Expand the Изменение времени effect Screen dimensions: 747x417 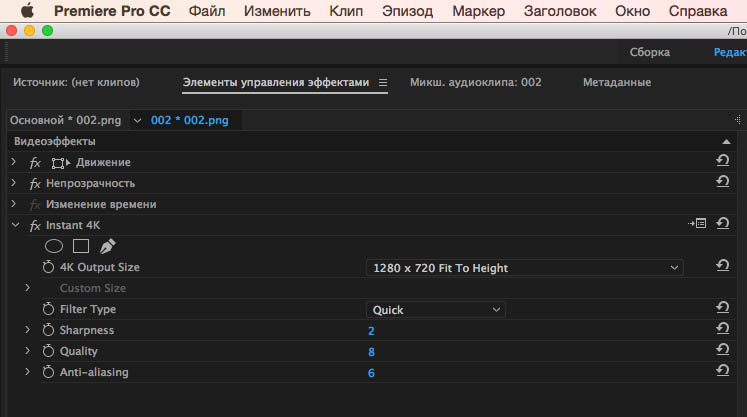(x=13, y=204)
